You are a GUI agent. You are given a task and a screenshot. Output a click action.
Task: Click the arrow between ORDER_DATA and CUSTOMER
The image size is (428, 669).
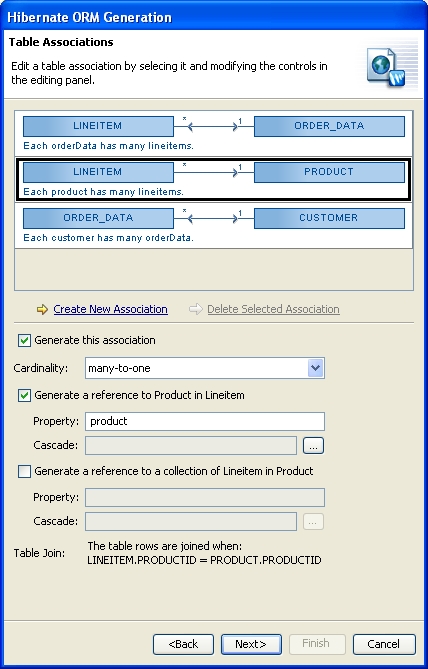click(213, 218)
